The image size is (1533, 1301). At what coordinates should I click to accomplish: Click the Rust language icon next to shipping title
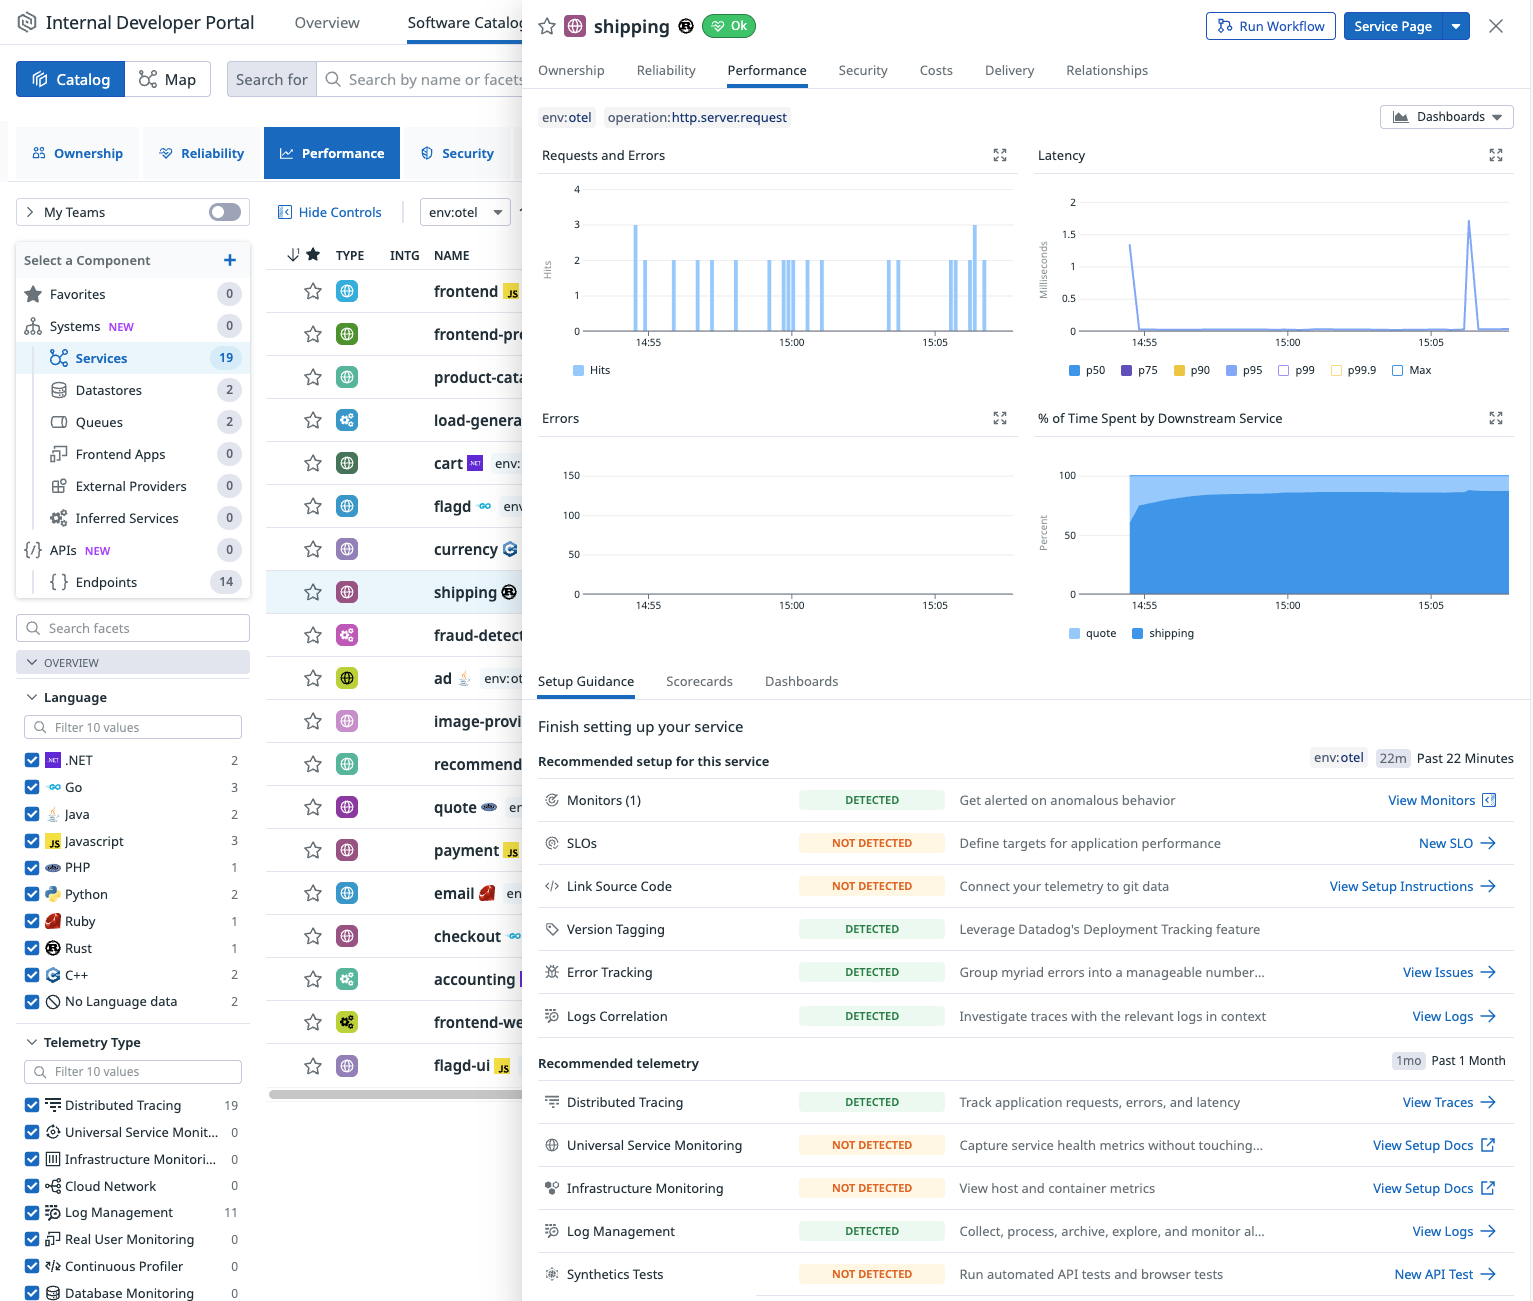(686, 27)
